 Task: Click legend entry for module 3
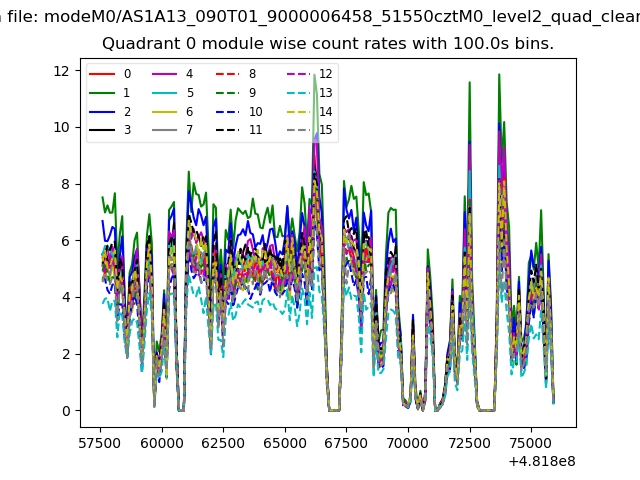110,130
